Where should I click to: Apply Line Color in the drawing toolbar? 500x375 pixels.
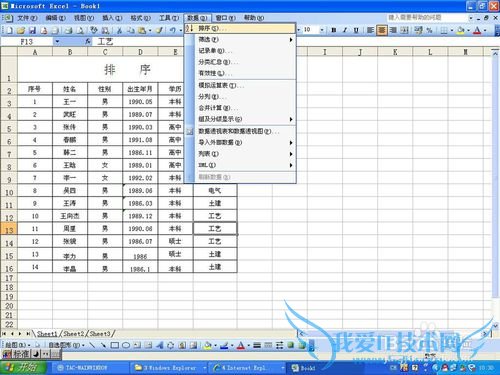click(x=224, y=345)
